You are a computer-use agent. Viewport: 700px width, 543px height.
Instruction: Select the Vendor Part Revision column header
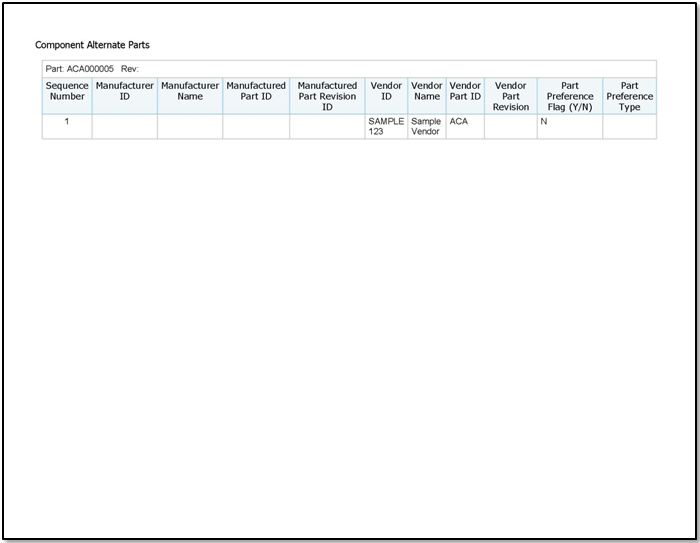click(511, 96)
